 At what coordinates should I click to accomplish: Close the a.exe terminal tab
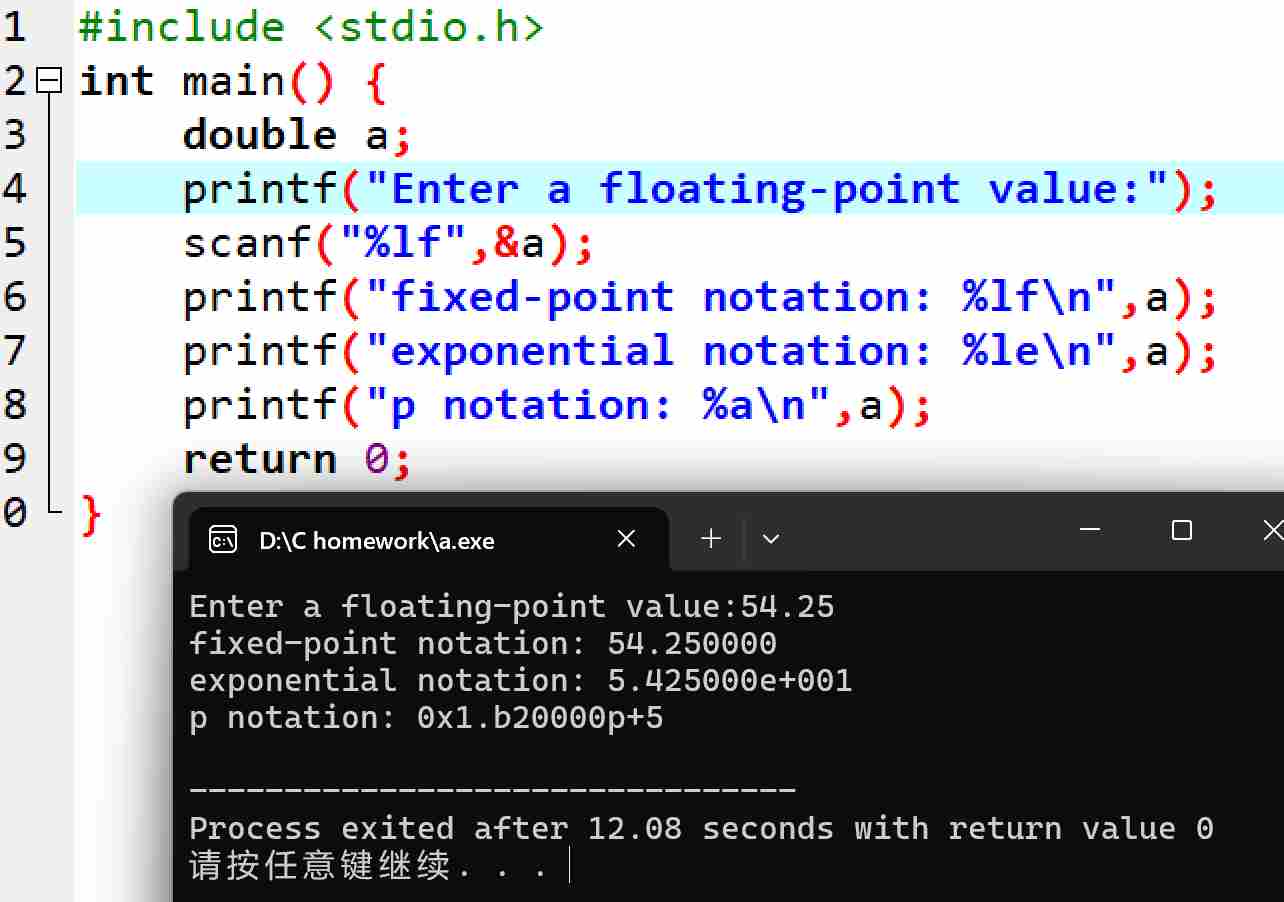626,539
